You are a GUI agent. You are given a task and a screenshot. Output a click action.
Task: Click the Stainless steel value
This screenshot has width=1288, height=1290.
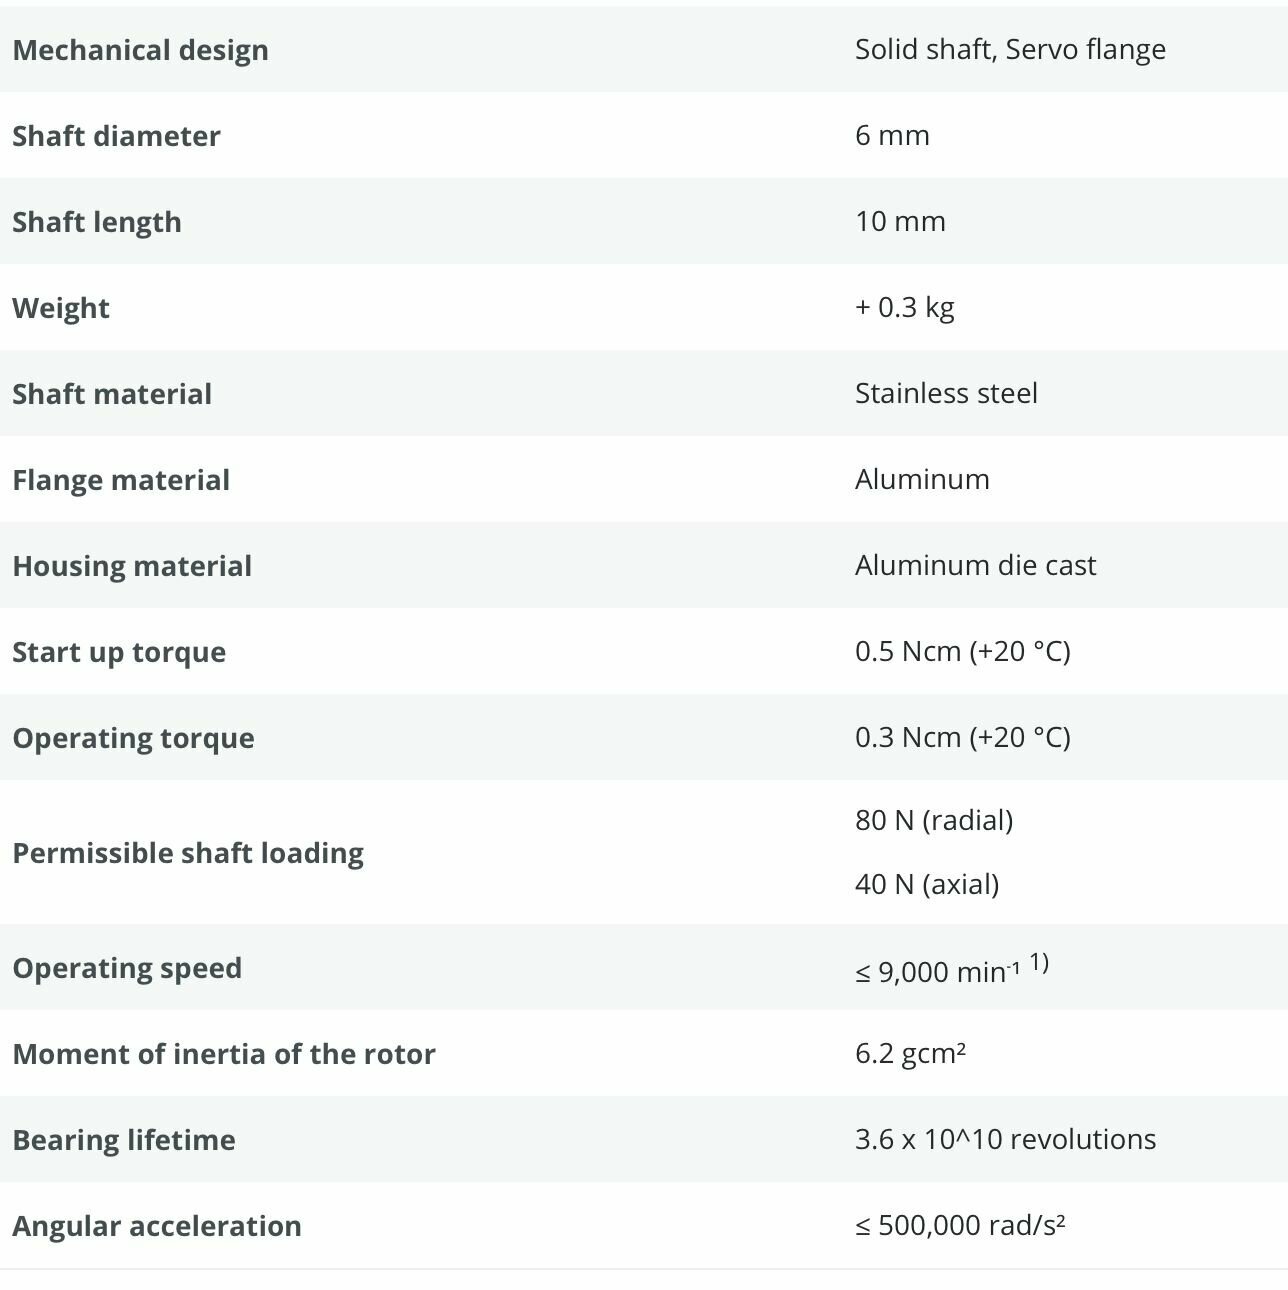pos(946,394)
